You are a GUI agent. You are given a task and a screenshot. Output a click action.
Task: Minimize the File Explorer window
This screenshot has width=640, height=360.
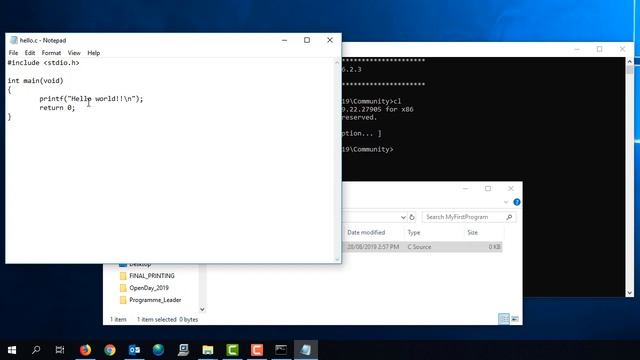(465, 189)
